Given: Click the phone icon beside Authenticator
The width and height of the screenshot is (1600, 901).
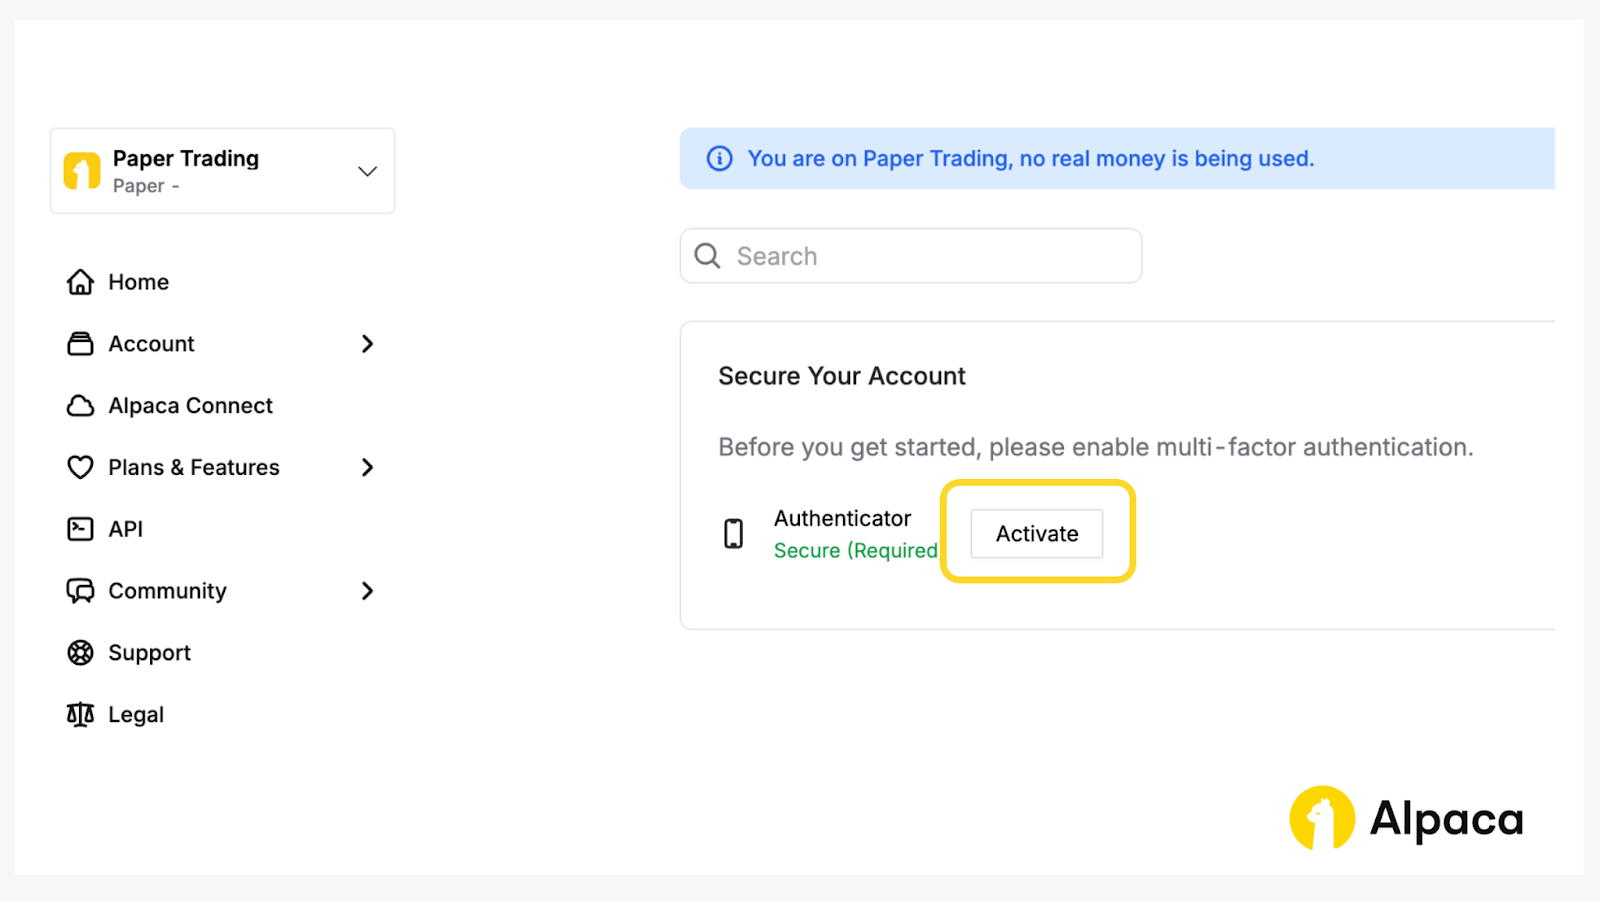Looking at the screenshot, I should click(734, 534).
